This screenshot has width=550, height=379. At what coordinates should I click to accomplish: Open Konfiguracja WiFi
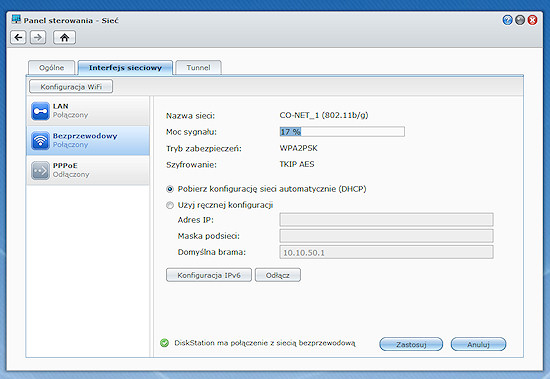(71, 87)
